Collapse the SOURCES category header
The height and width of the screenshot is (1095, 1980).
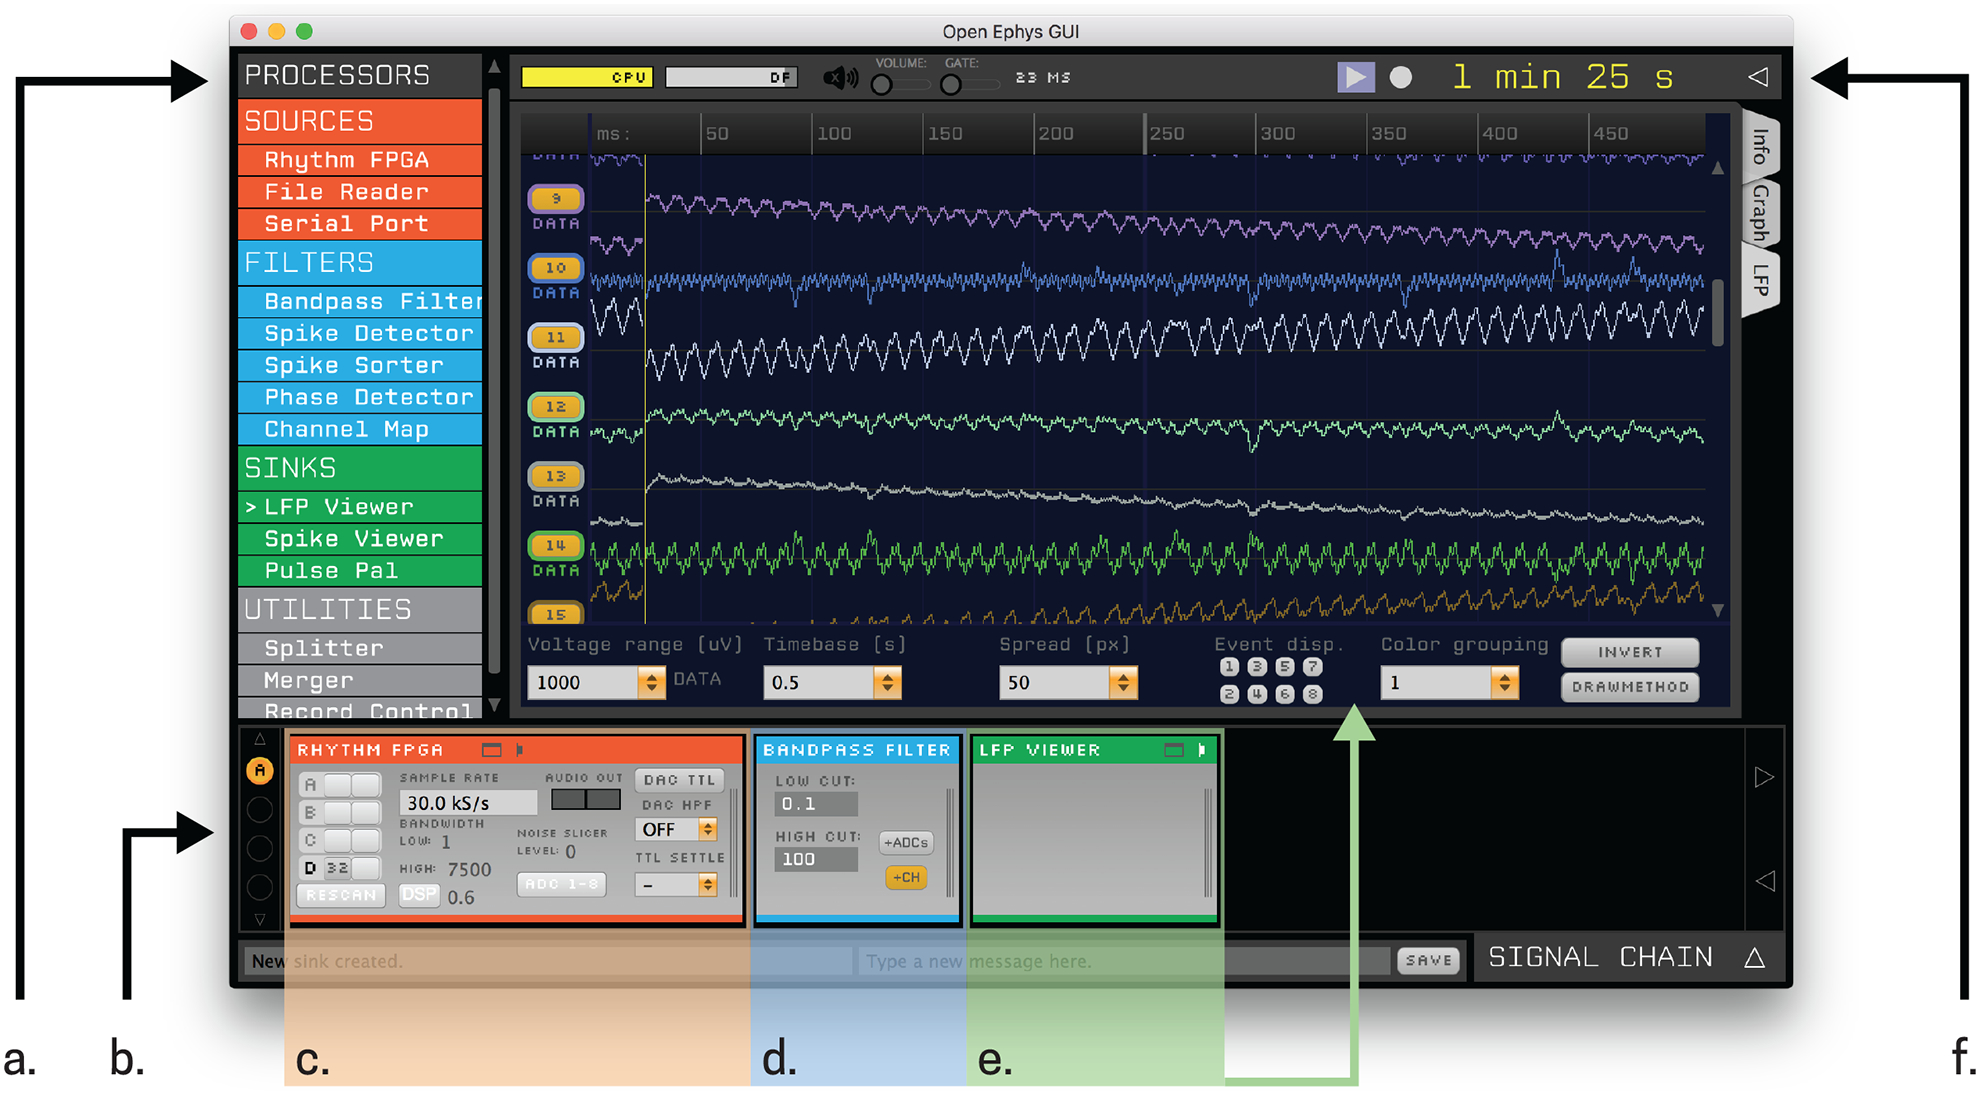pyautogui.click(x=360, y=121)
